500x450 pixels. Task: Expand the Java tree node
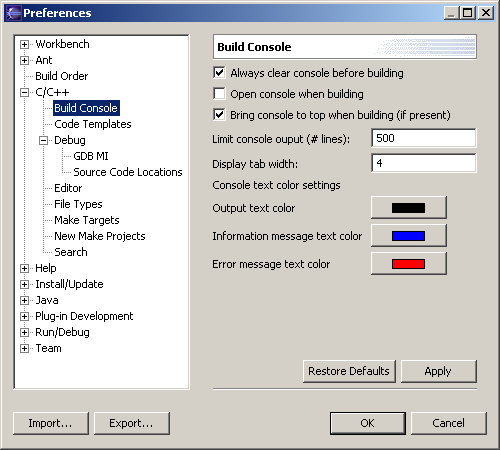(x=24, y=300)
